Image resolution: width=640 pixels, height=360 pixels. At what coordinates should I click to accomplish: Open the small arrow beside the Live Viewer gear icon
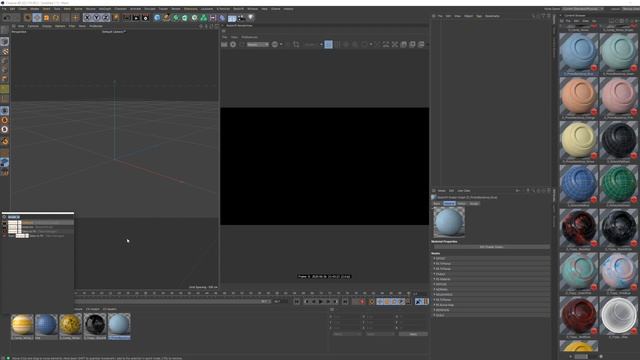[281, 44]
